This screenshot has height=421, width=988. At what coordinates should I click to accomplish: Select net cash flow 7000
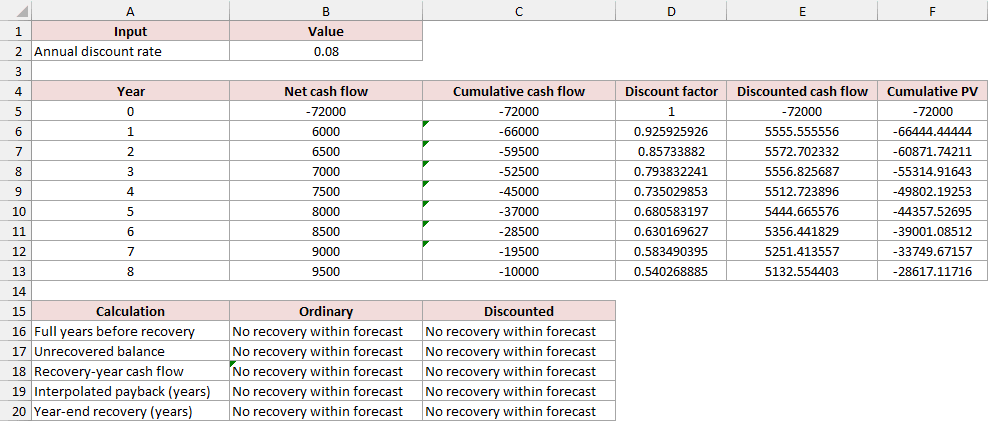coord(326,172)
